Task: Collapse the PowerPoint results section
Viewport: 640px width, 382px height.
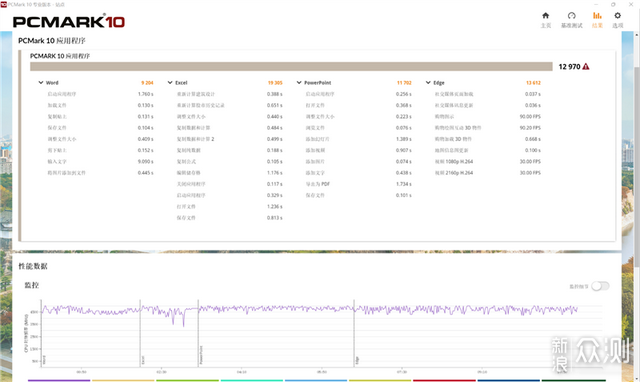Action: (299, 82)
